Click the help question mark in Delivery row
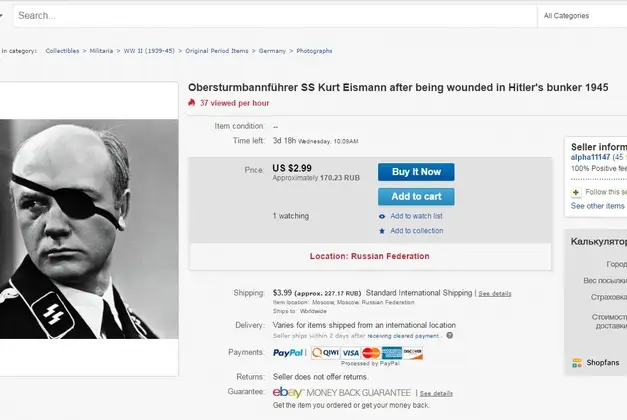 (x=449, y=335)
